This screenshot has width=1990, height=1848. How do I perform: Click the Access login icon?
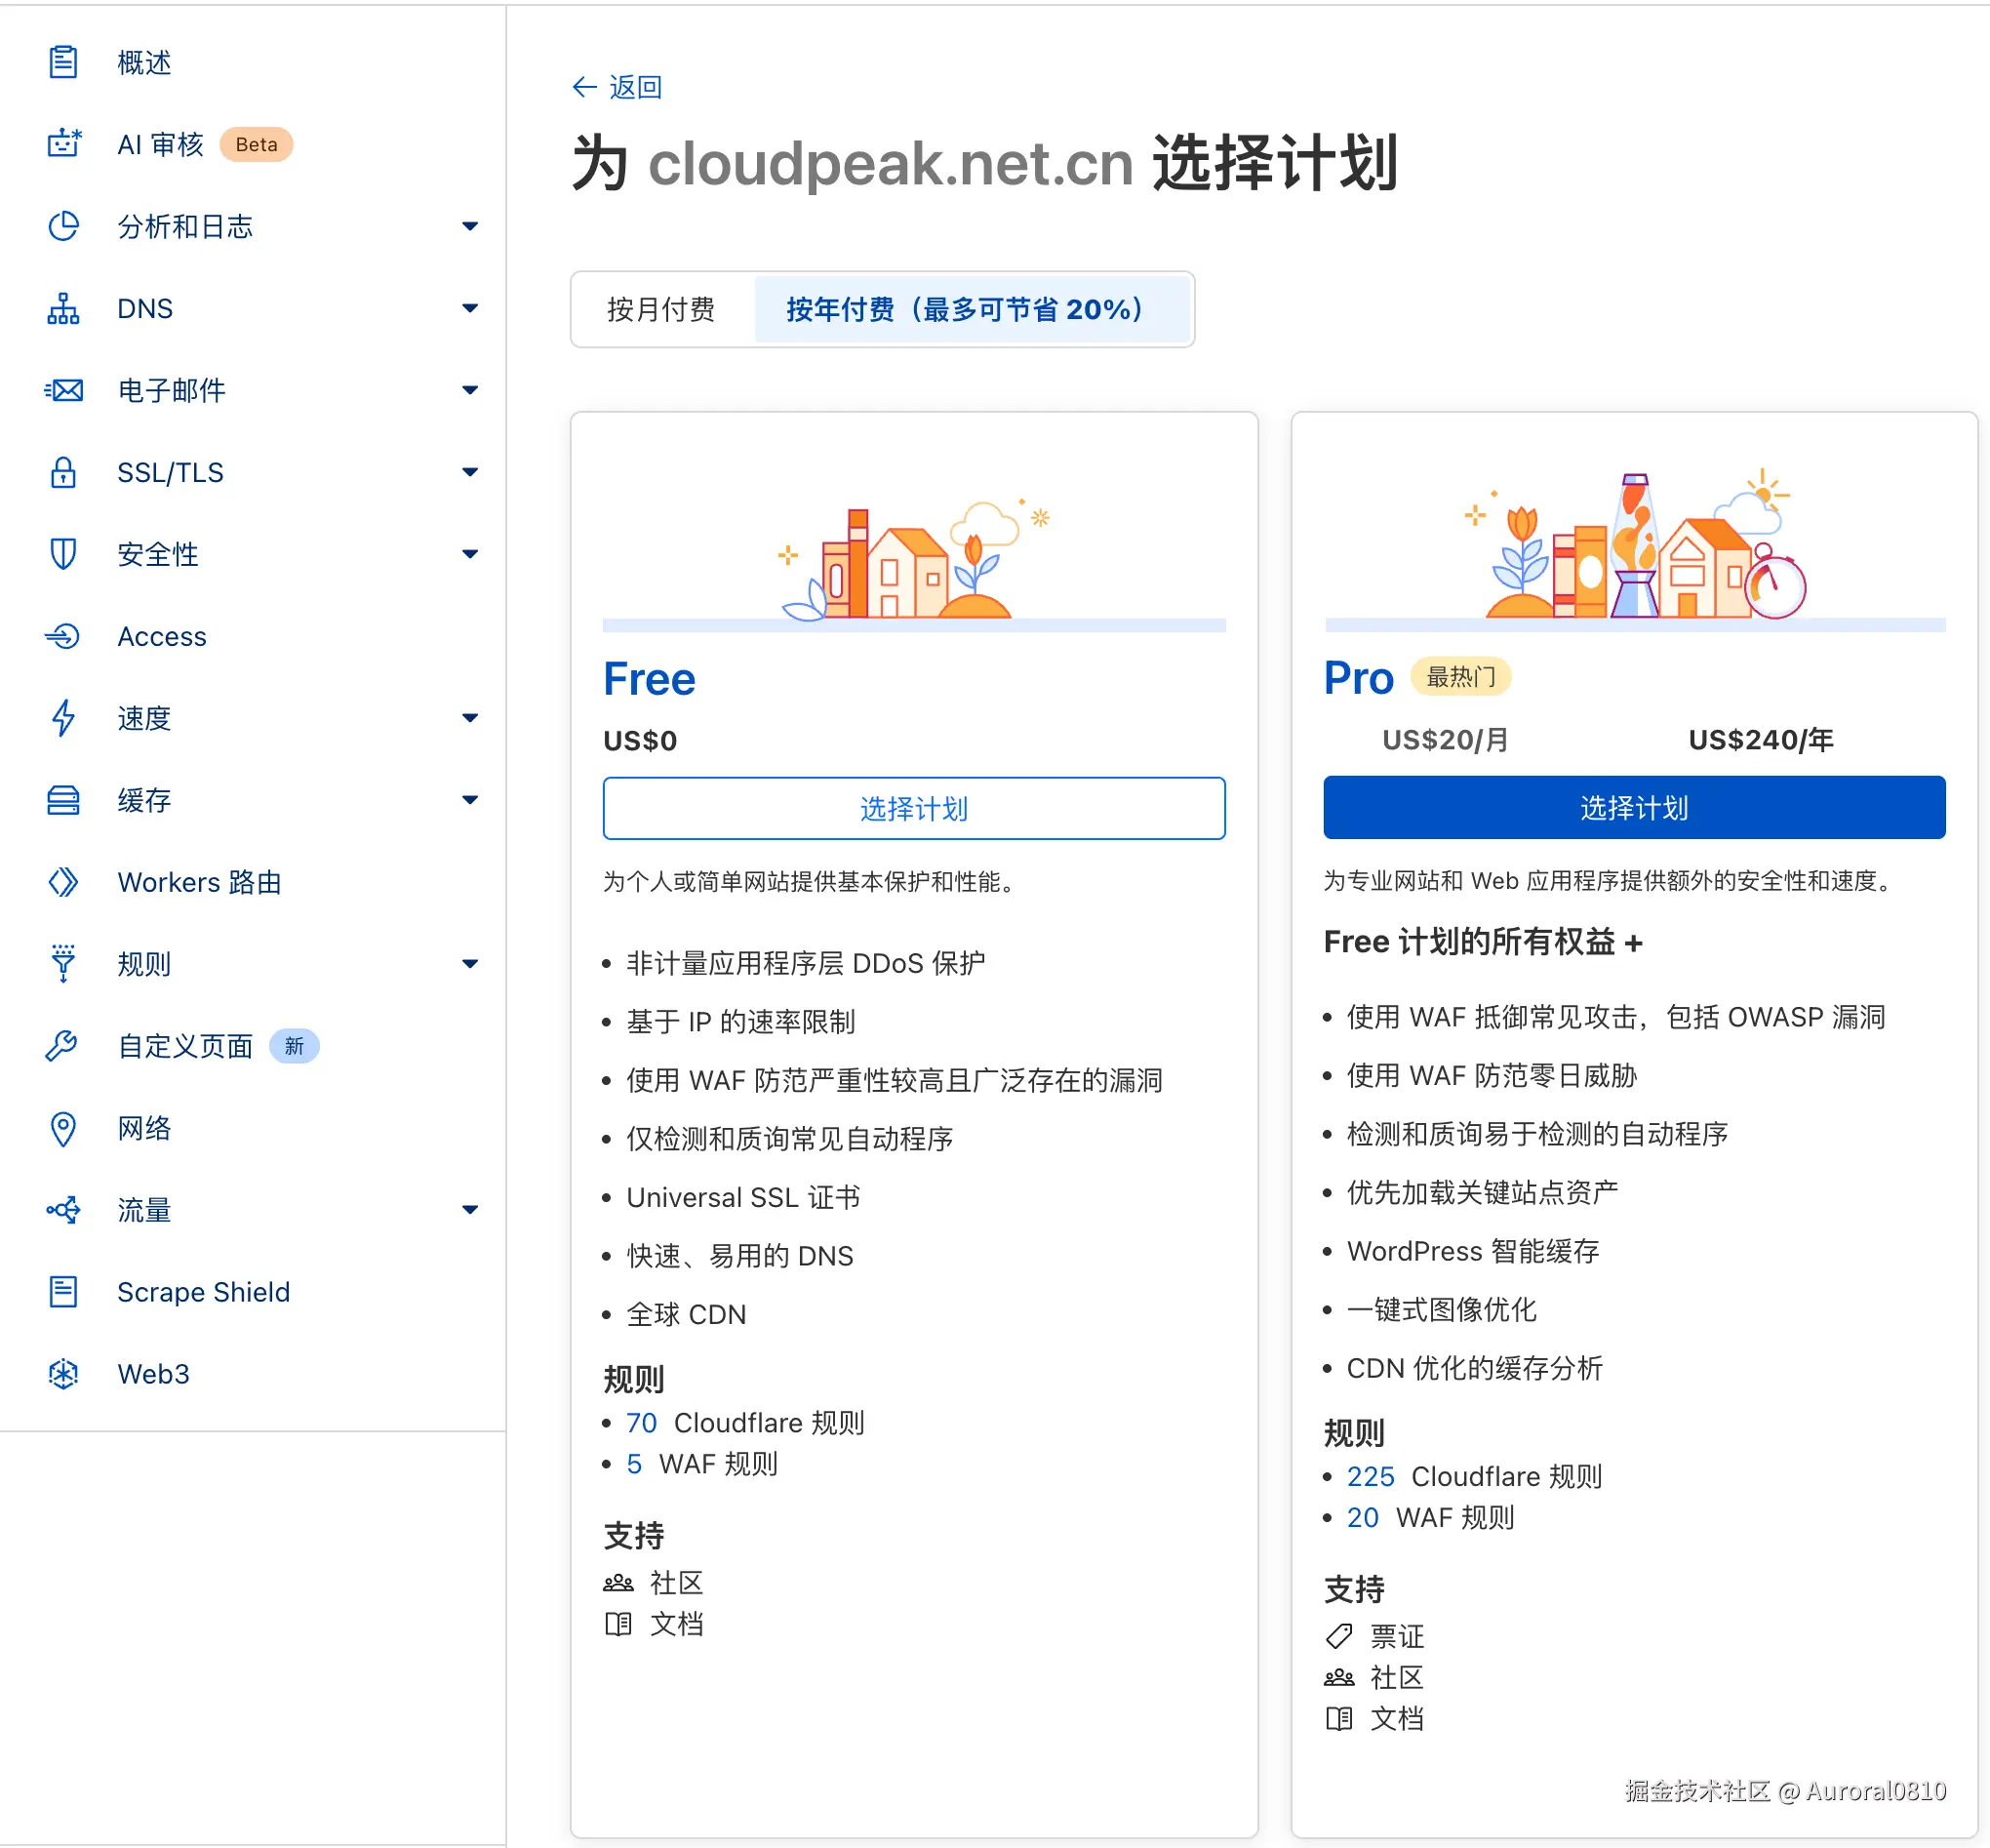[63, 636]
